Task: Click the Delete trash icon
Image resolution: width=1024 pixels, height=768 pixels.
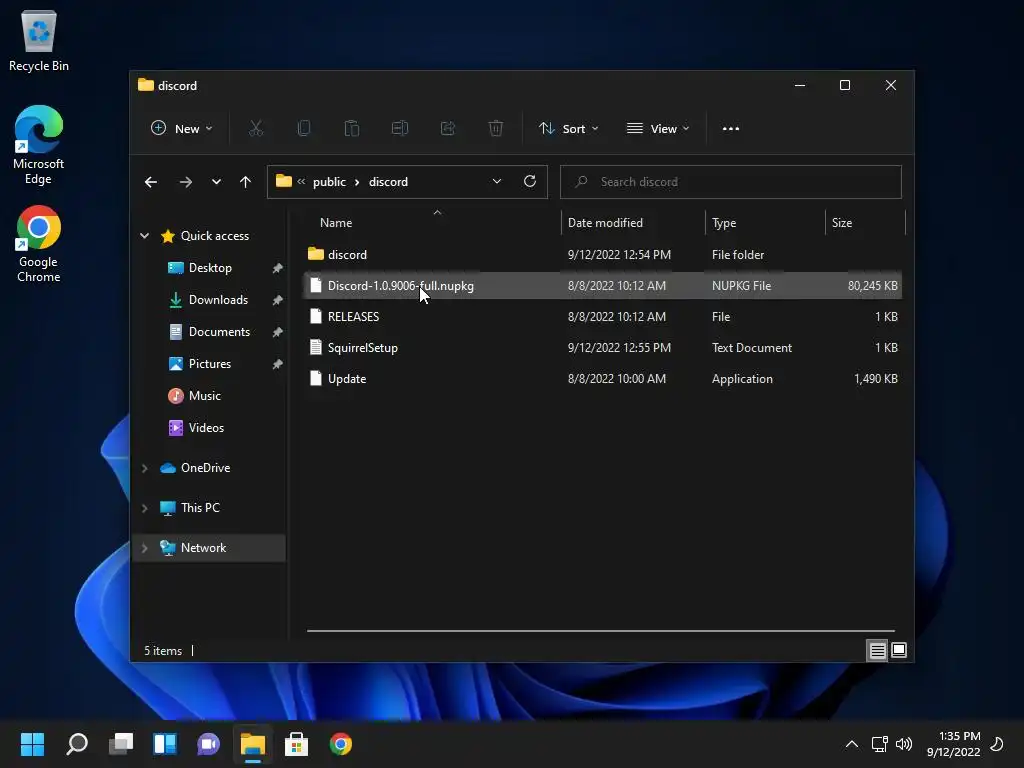Action: 496,129
